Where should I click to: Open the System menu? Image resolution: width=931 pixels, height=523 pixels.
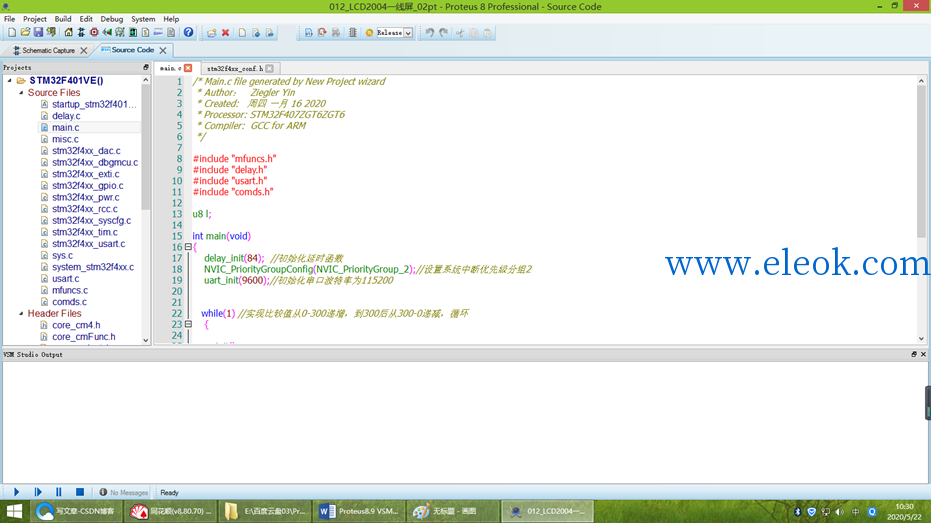pos(143,19)
